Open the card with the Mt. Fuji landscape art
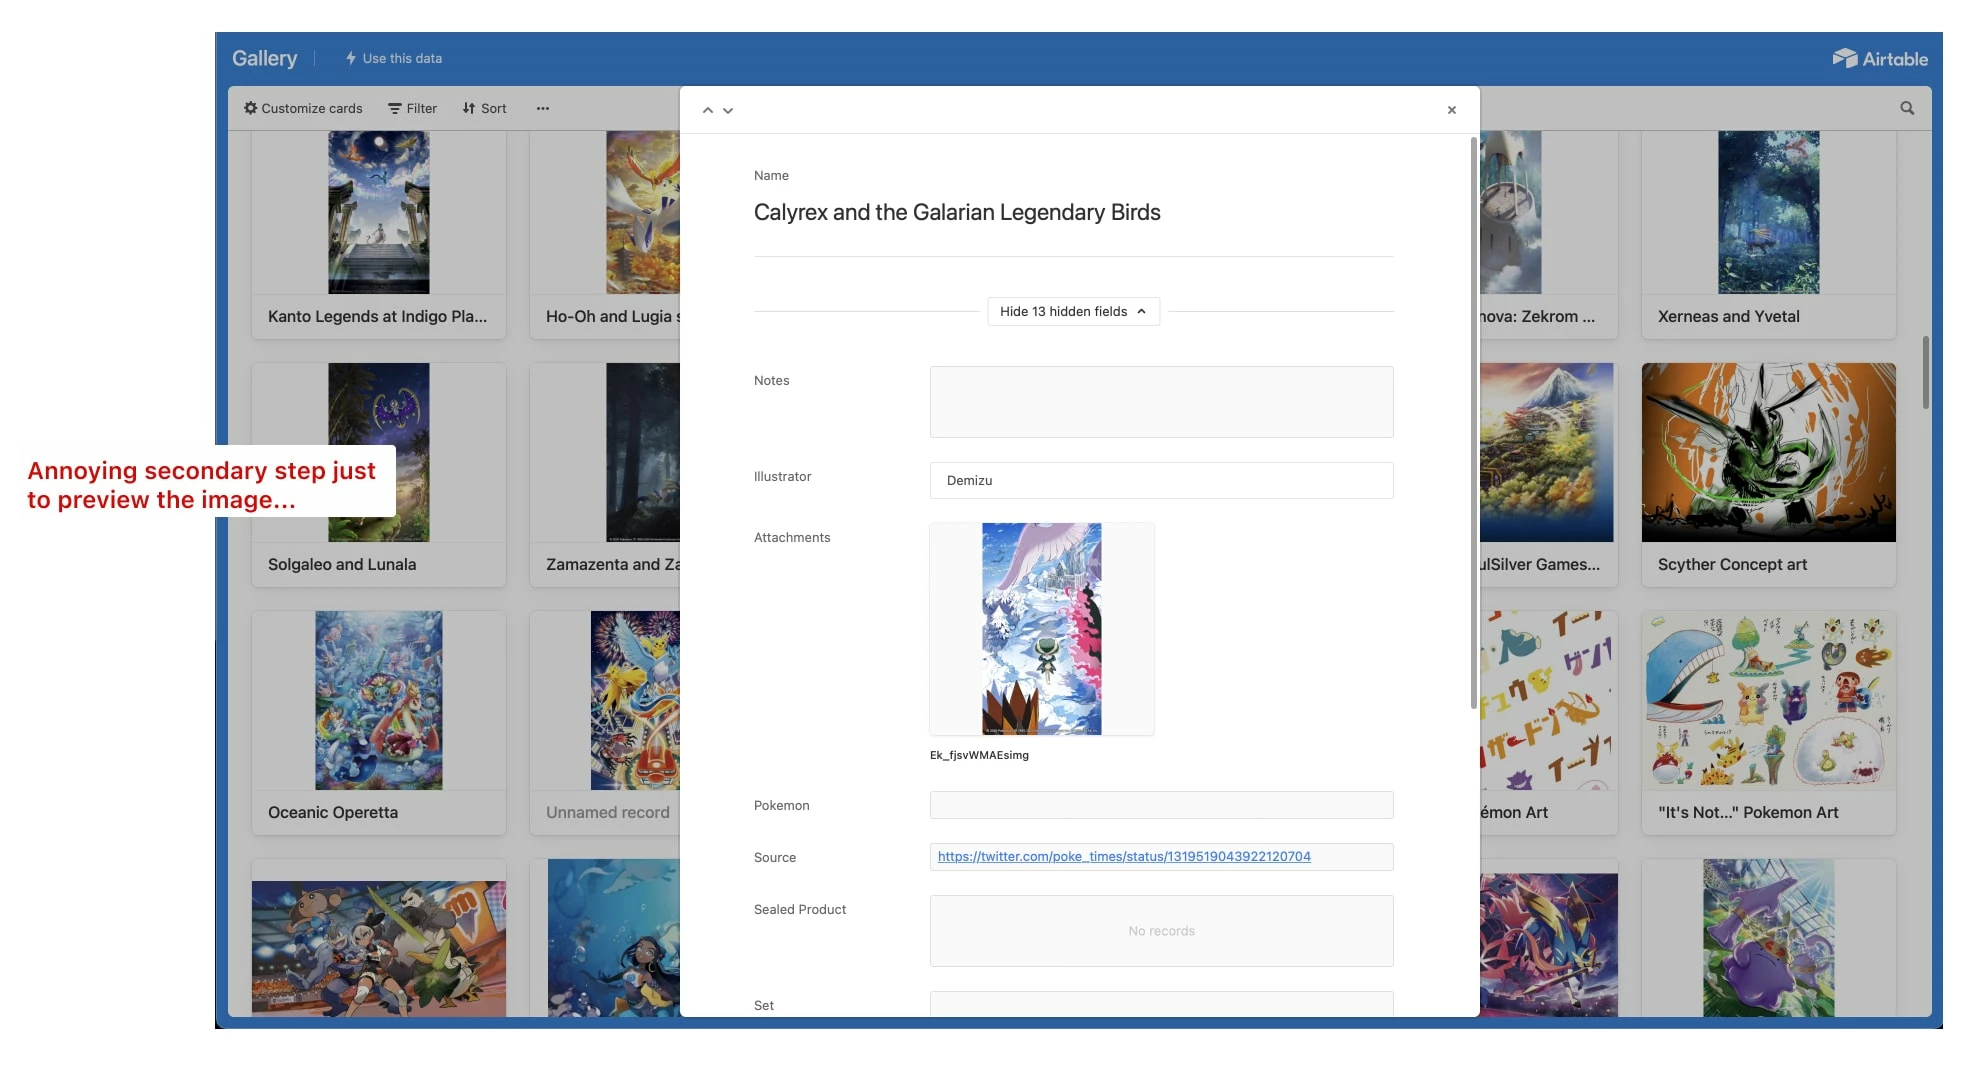This screenshot has width=1967, height=1074. [1548, 474]
